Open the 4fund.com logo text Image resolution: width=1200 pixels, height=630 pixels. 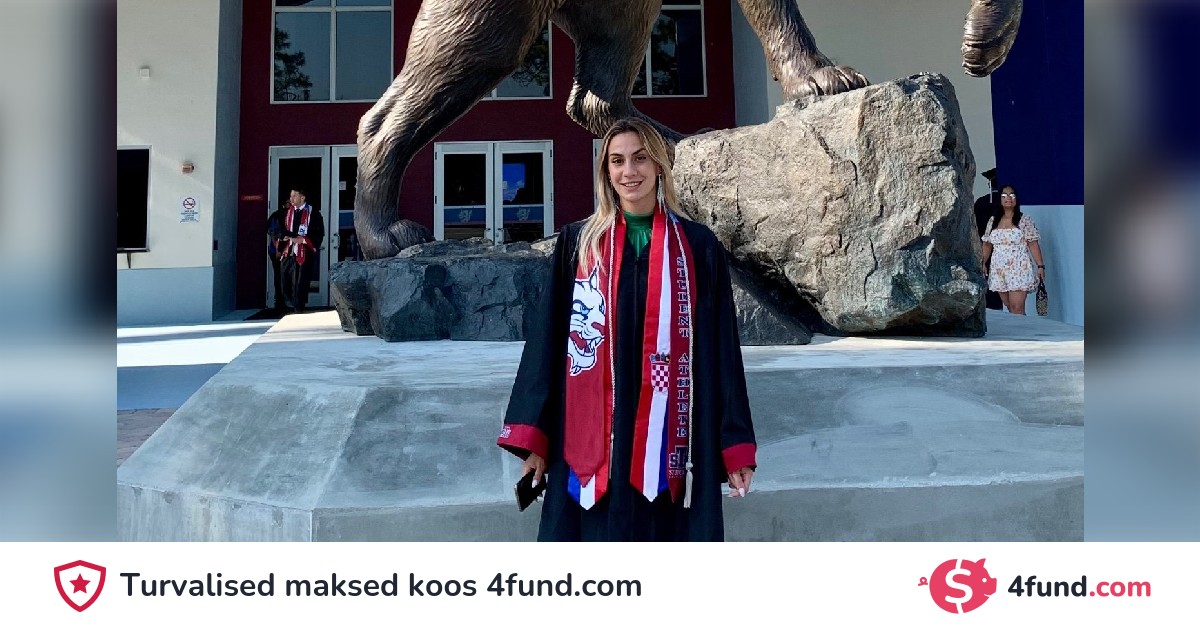click(x=1079, y=587)
